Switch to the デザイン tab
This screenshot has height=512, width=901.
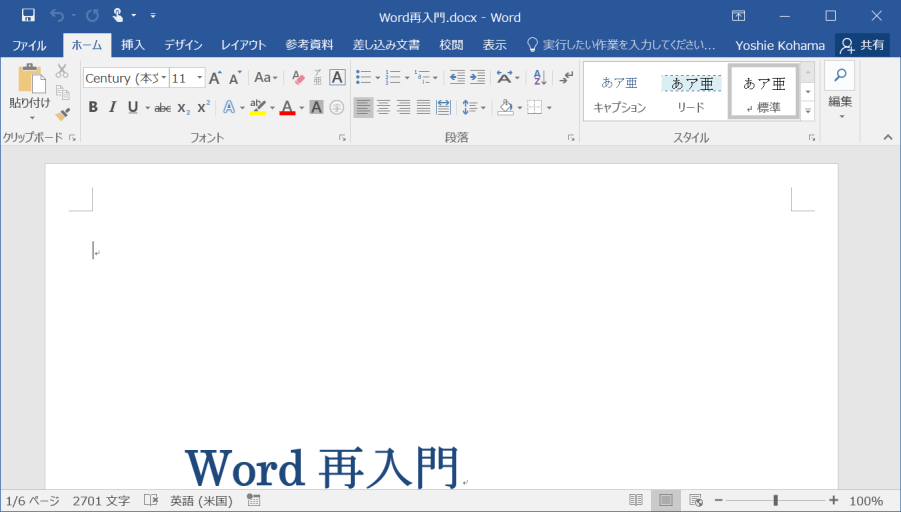[x=183, y=45]
